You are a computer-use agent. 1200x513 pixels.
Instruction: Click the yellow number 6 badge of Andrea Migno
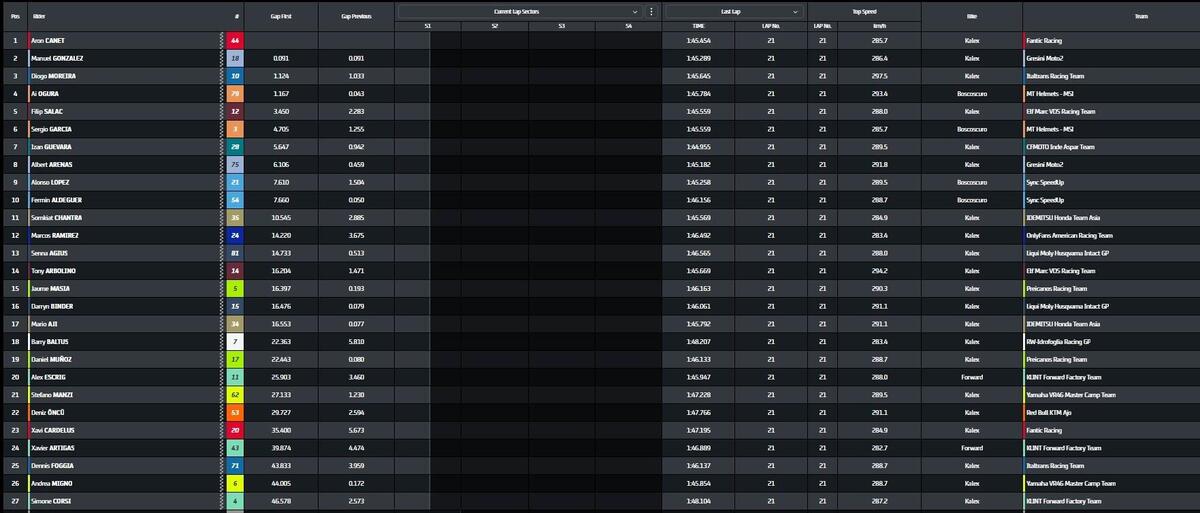(x=235, y=483)
